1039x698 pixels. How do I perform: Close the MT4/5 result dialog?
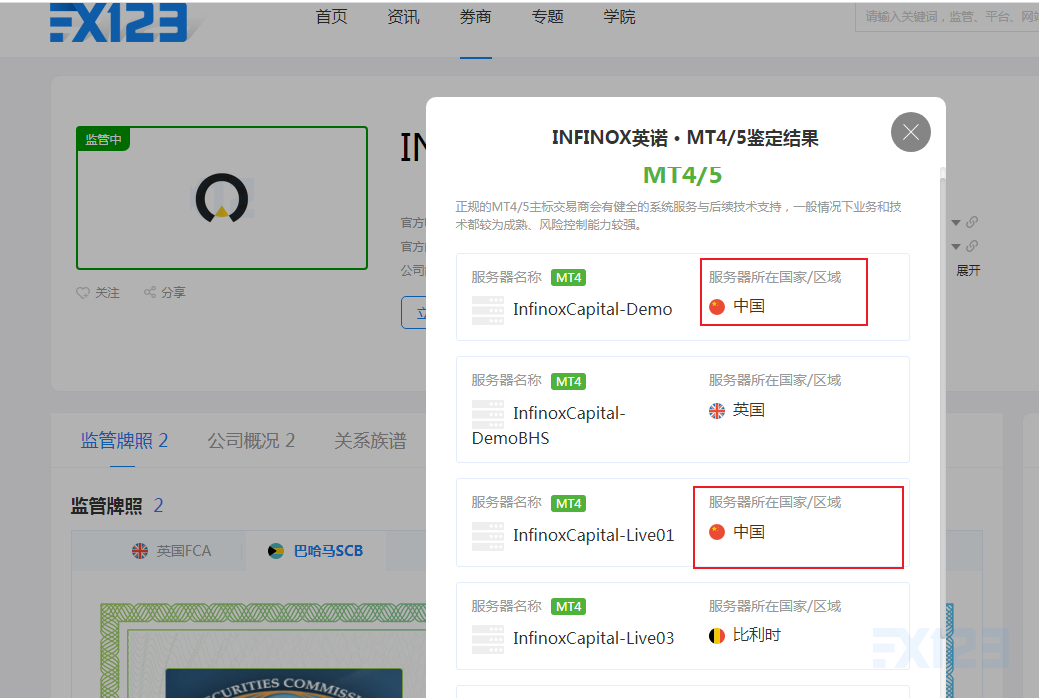coord(910,132)
